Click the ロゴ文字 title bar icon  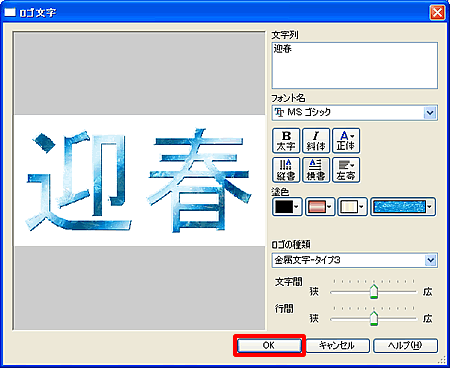click(x=10, y=12)
